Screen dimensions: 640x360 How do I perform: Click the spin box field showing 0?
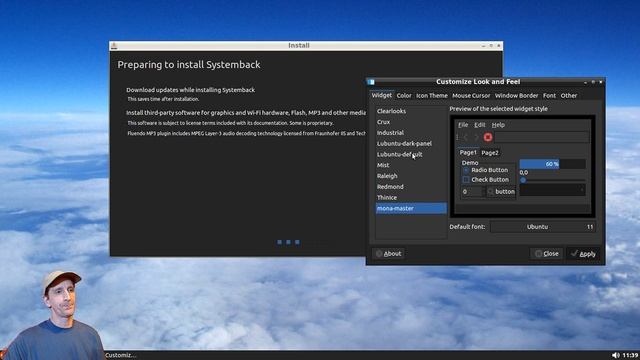pyautogui.click(x=472, y=191)
